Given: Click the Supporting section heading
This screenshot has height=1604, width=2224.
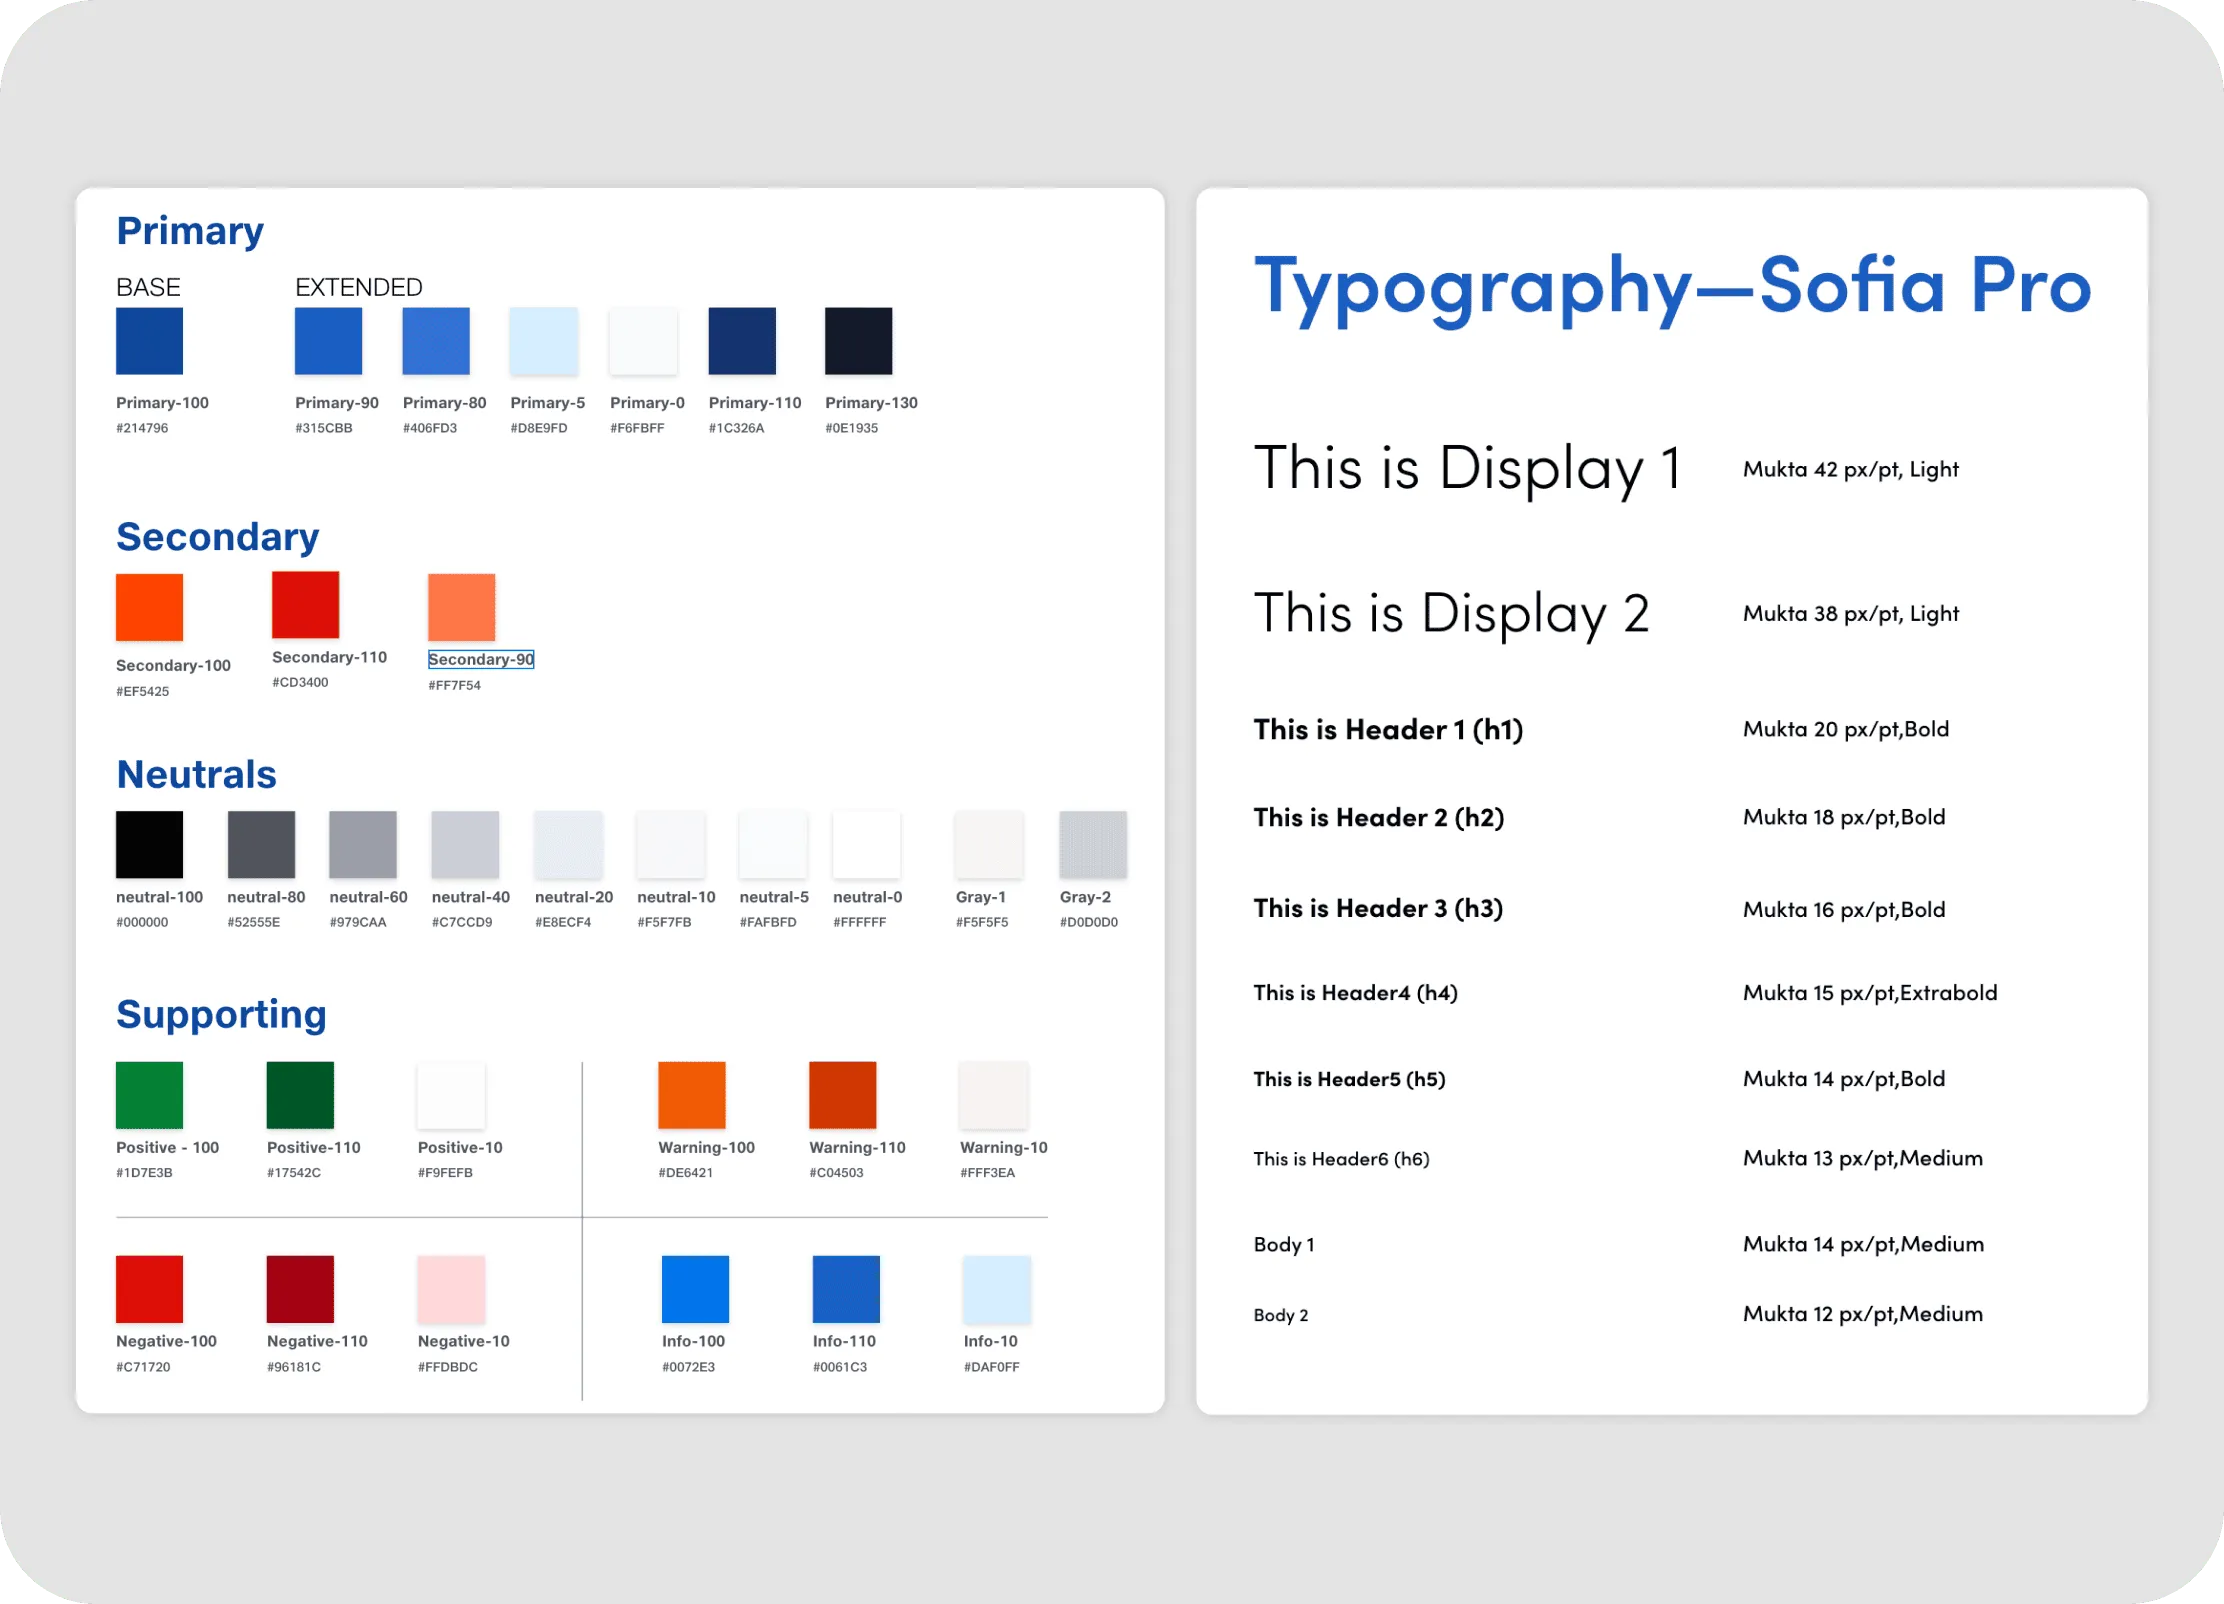Looking at the screenshot, I should [221, 1013].
